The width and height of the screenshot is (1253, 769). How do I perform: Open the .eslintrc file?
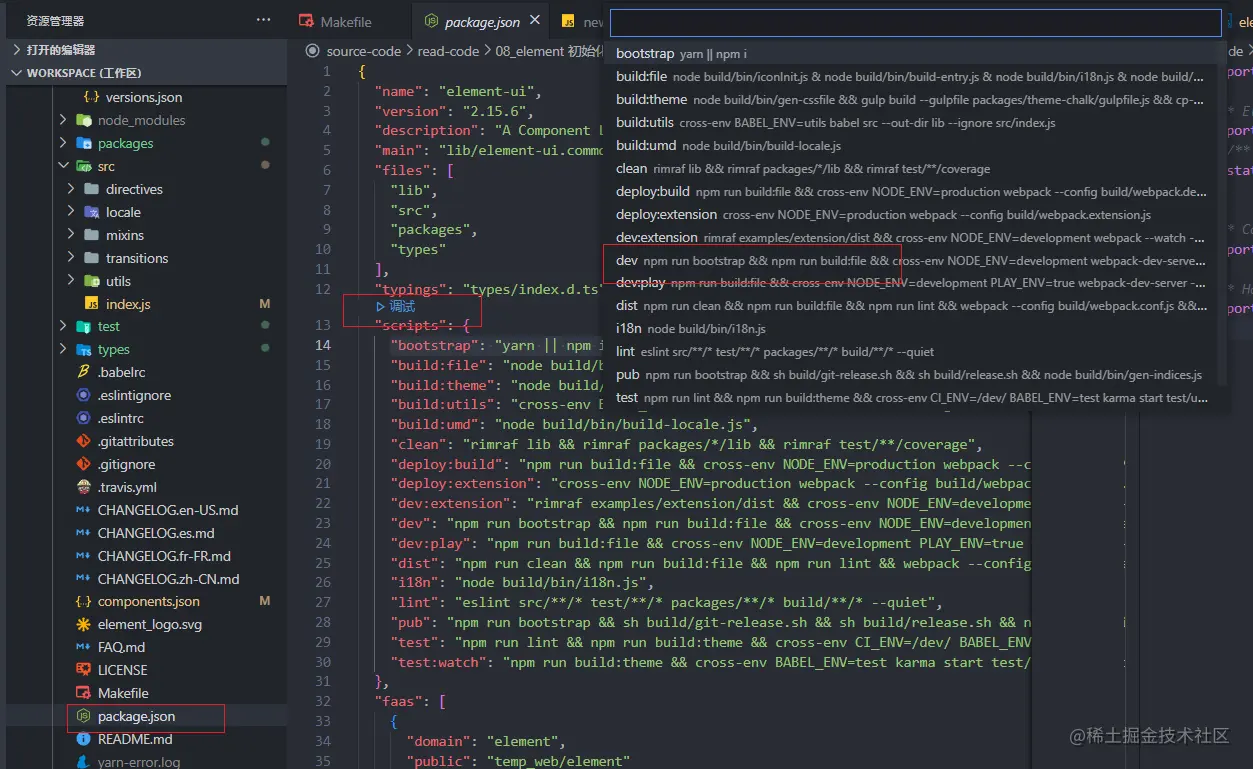tap(121, 418)
